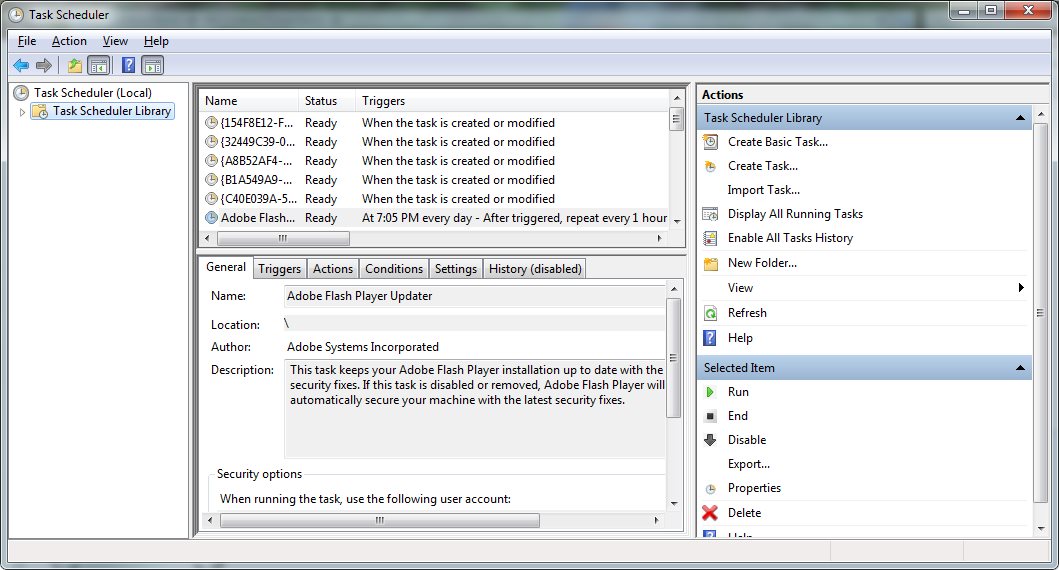The image size is (1059, 570).
Task: Sort tasks by the Status column header
Action: coord(327,101)
